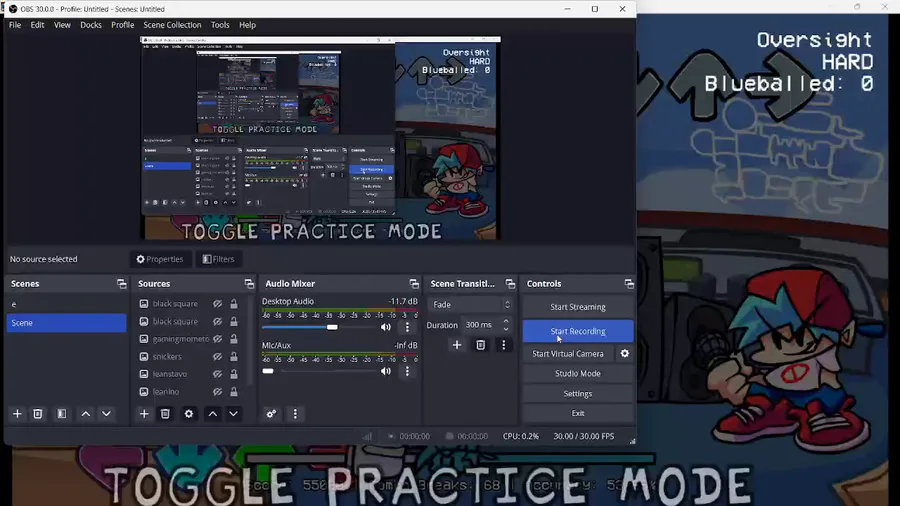Viewport: 900px width, 506px height.
Task: Open the Tools menu
Action: point(220,25)
